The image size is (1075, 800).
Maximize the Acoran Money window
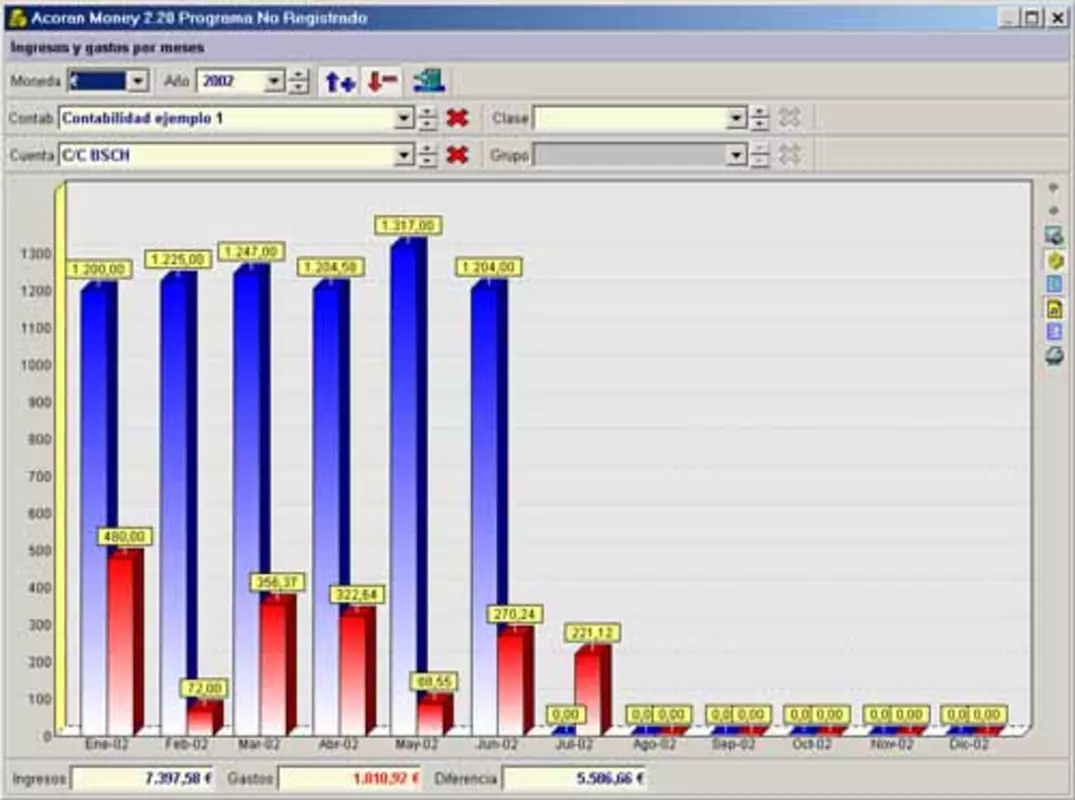click(x=1032, y=17)
